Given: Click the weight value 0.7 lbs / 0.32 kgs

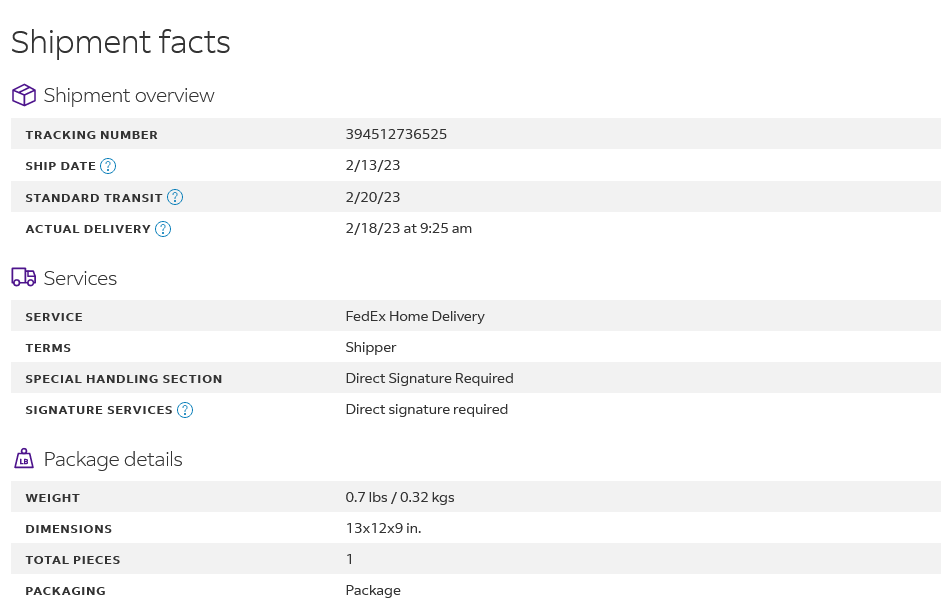Looking at the screenshot, I should click(x=400, y=497).
